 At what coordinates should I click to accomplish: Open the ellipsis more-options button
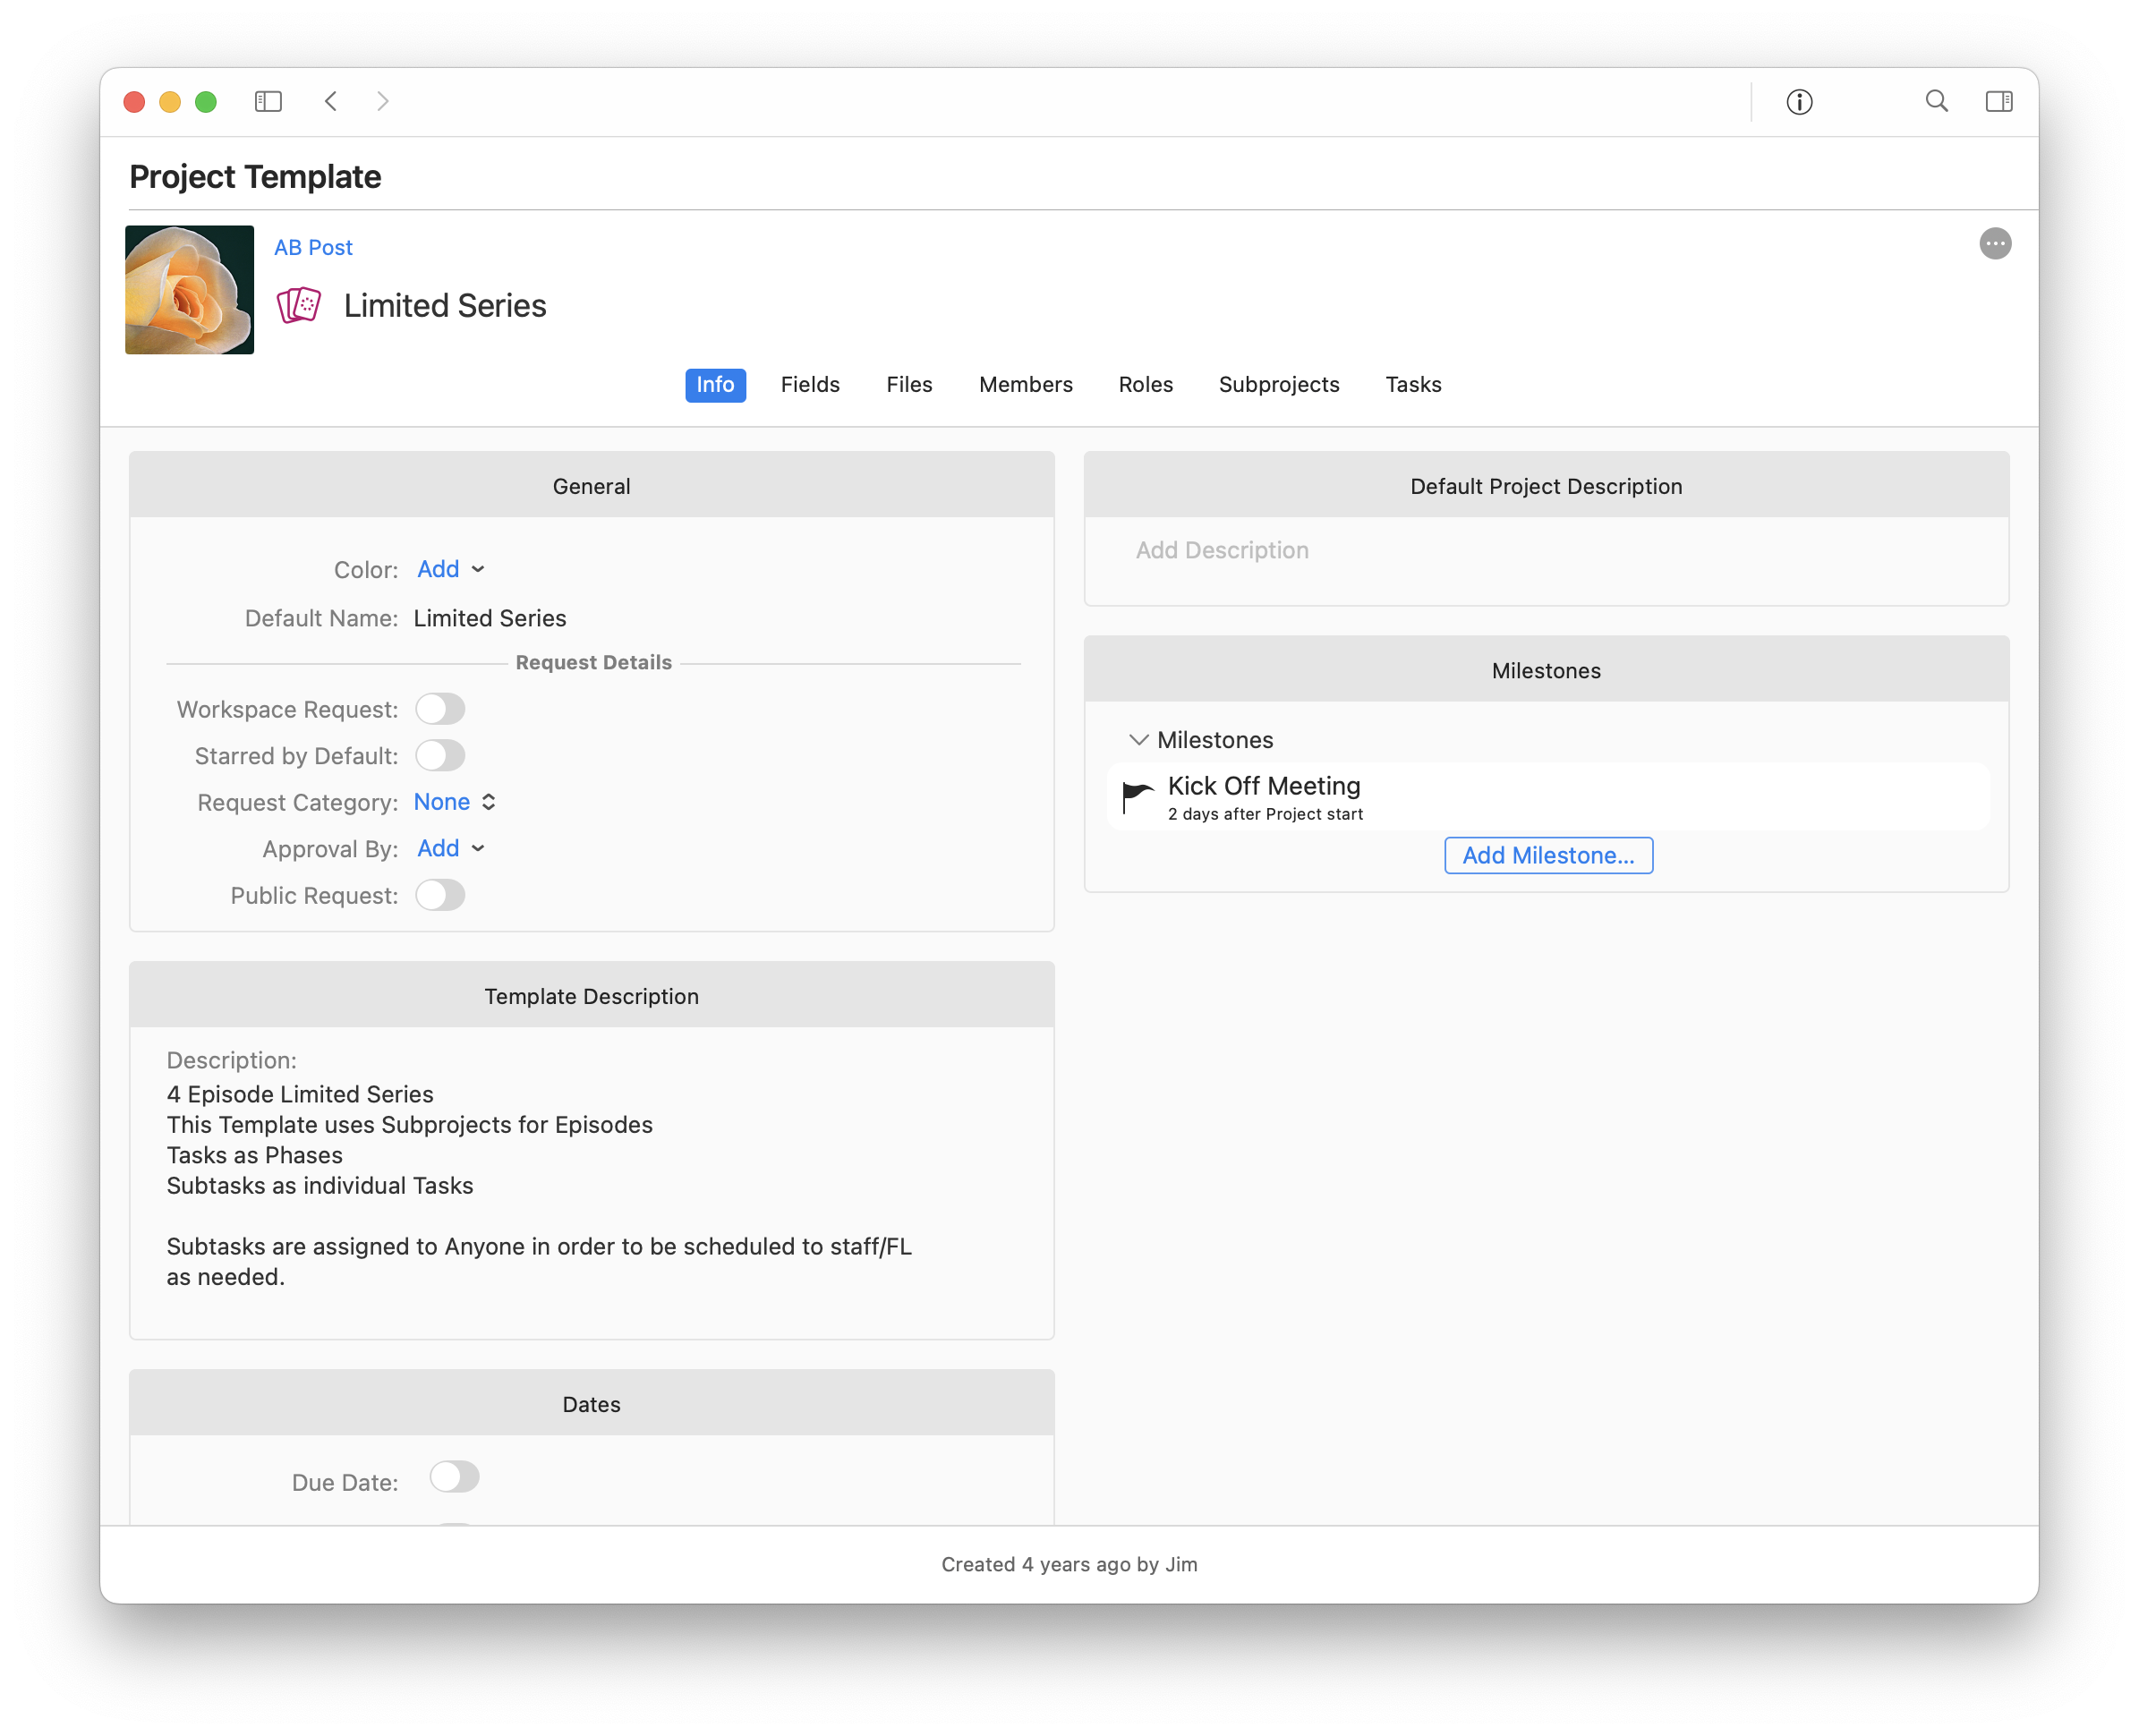point(1994,244)
